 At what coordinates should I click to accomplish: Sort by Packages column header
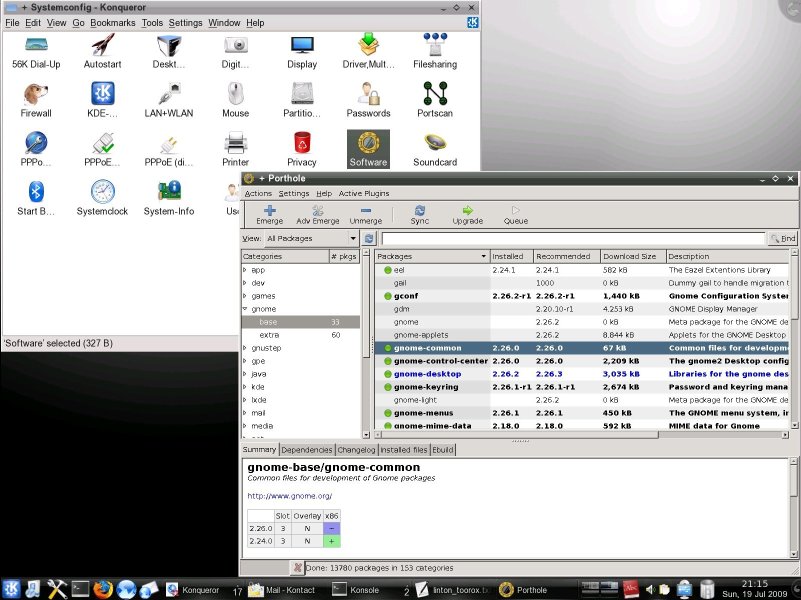pyautogui.click(x=432, y=256)
